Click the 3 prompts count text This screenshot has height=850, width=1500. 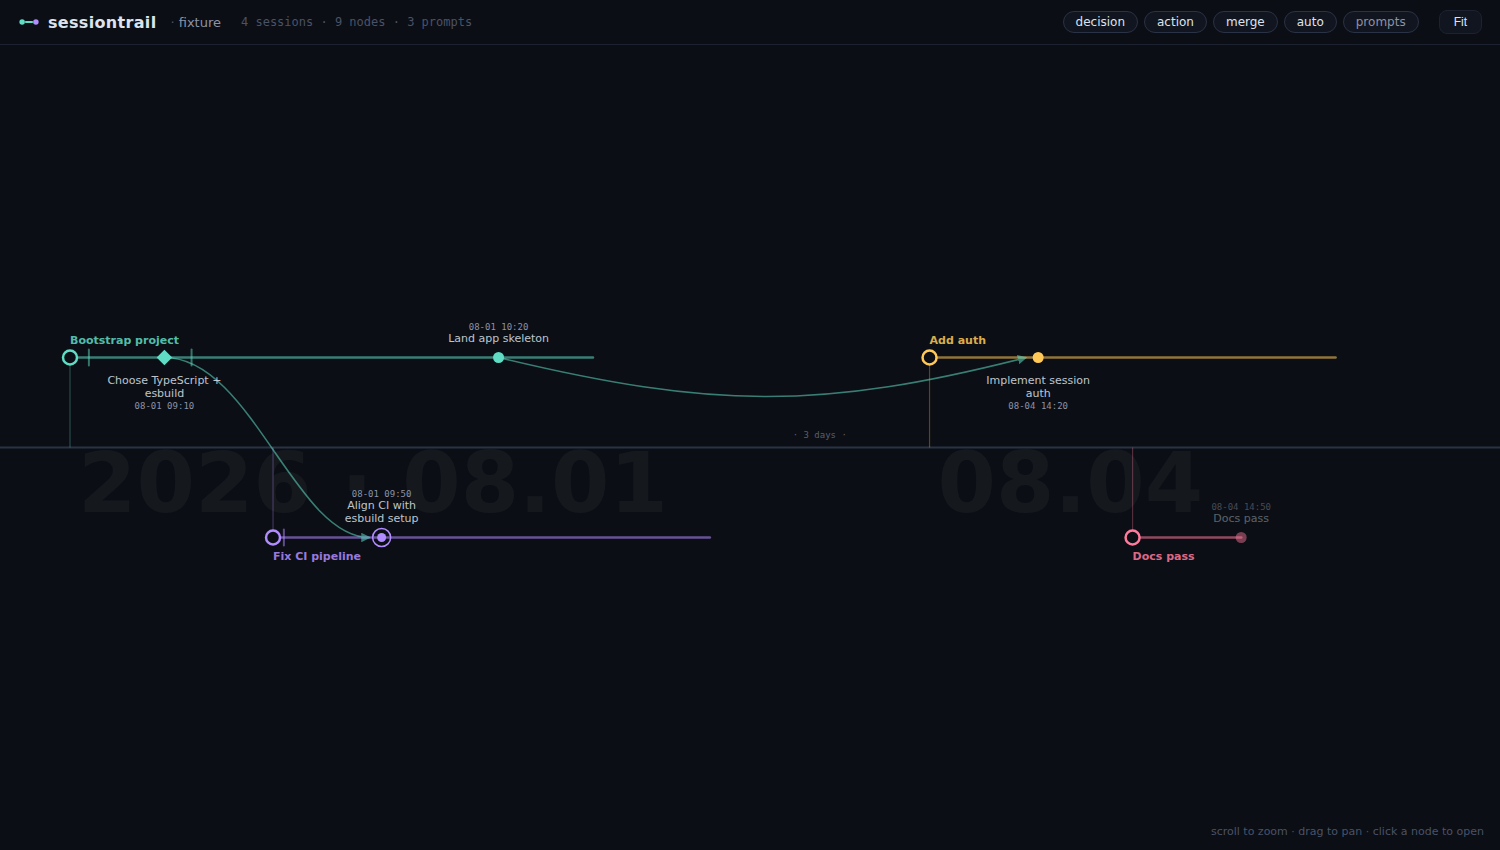(x=439, y=22)
